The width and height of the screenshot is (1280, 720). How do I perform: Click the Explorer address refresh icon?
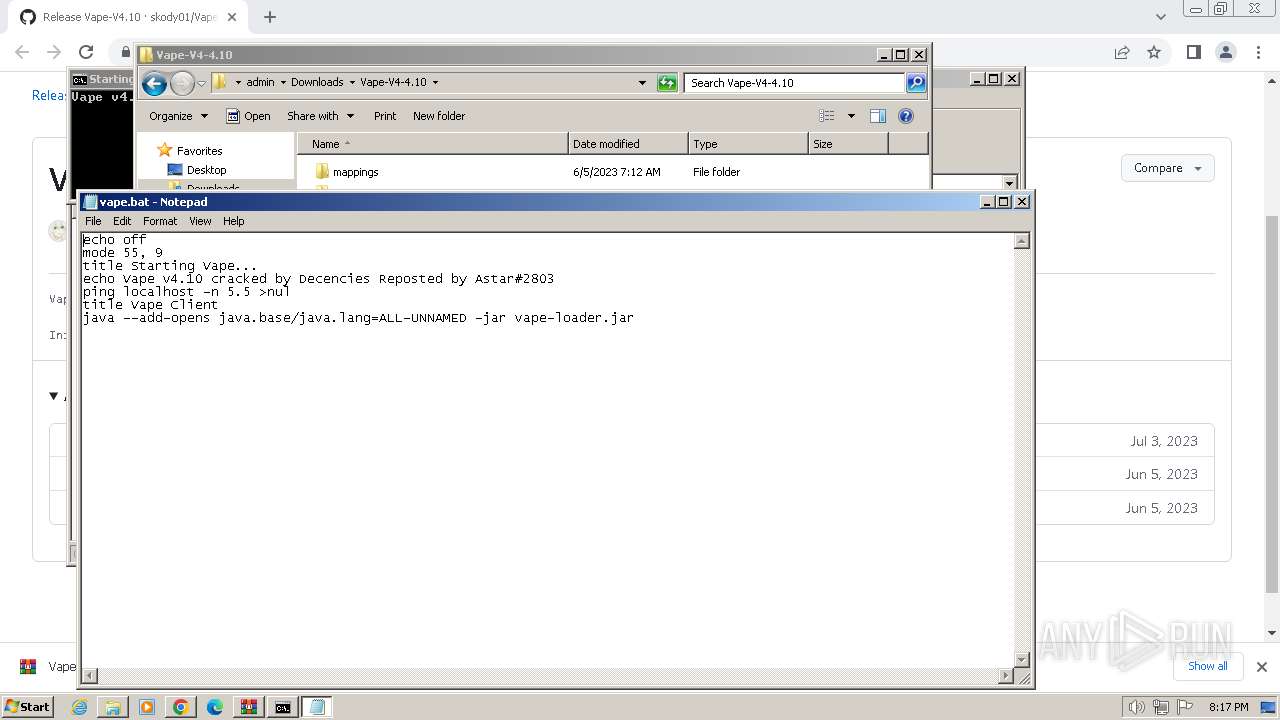667,83
